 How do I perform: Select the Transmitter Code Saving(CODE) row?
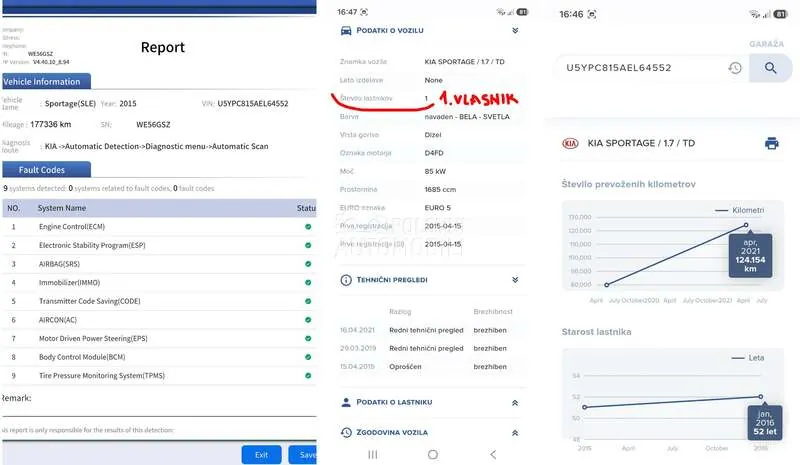159,301
